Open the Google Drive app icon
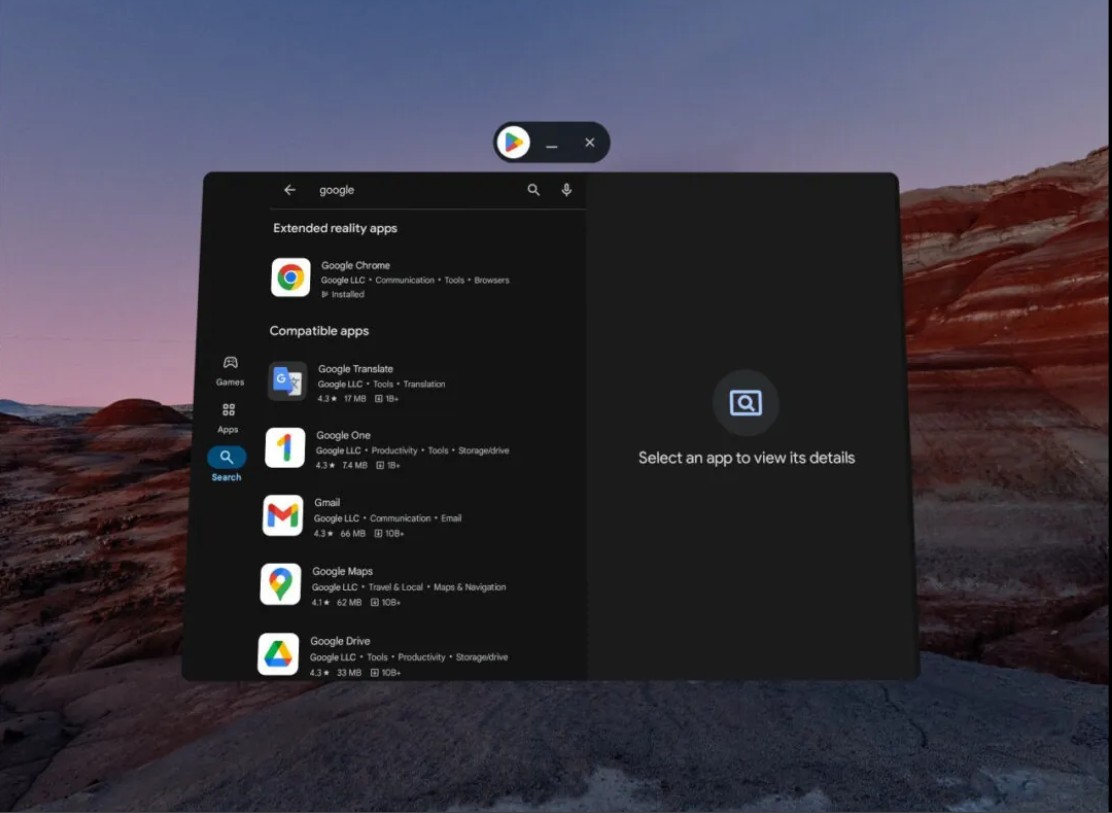Image resolution: width=1112 pixels, height=813 pixels. [x=278, y=654]
